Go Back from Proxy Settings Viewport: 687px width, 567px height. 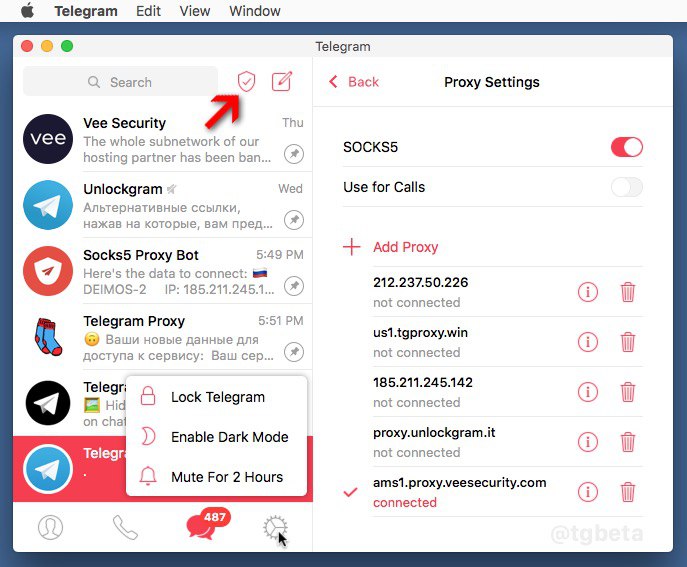click(354, 82)
